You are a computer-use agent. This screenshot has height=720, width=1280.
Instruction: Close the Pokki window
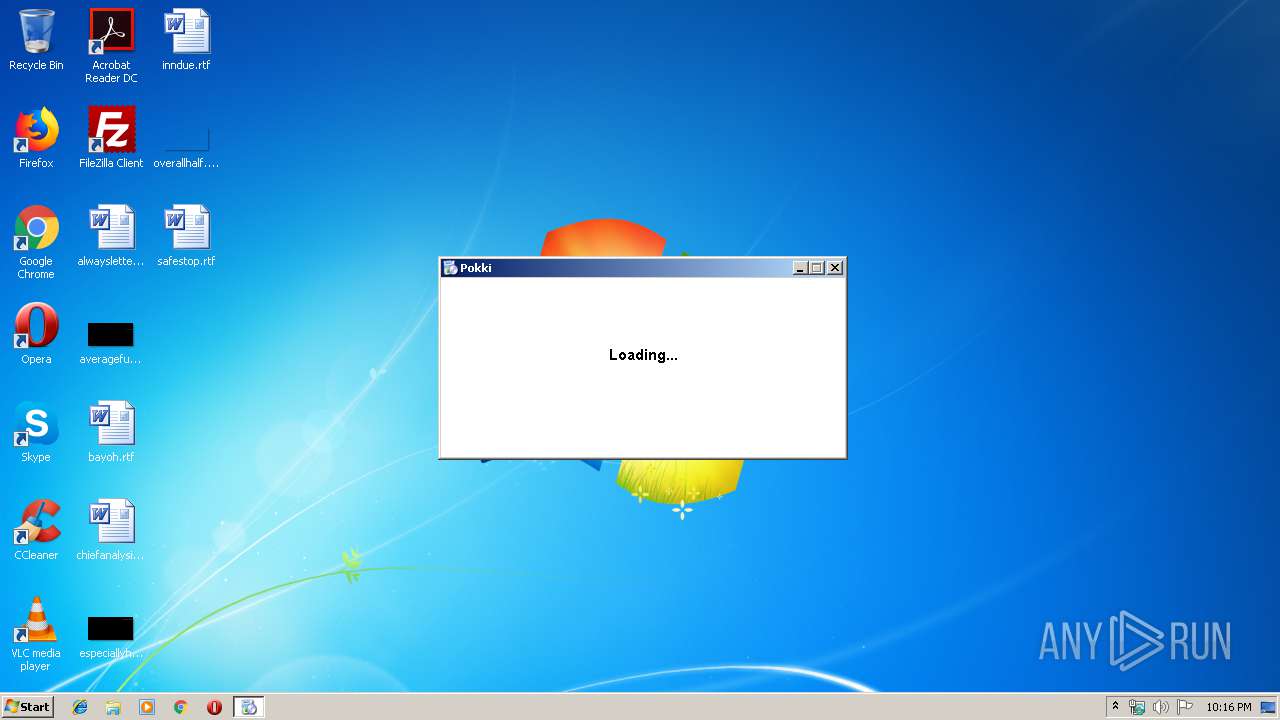click(x=835, y=268)
